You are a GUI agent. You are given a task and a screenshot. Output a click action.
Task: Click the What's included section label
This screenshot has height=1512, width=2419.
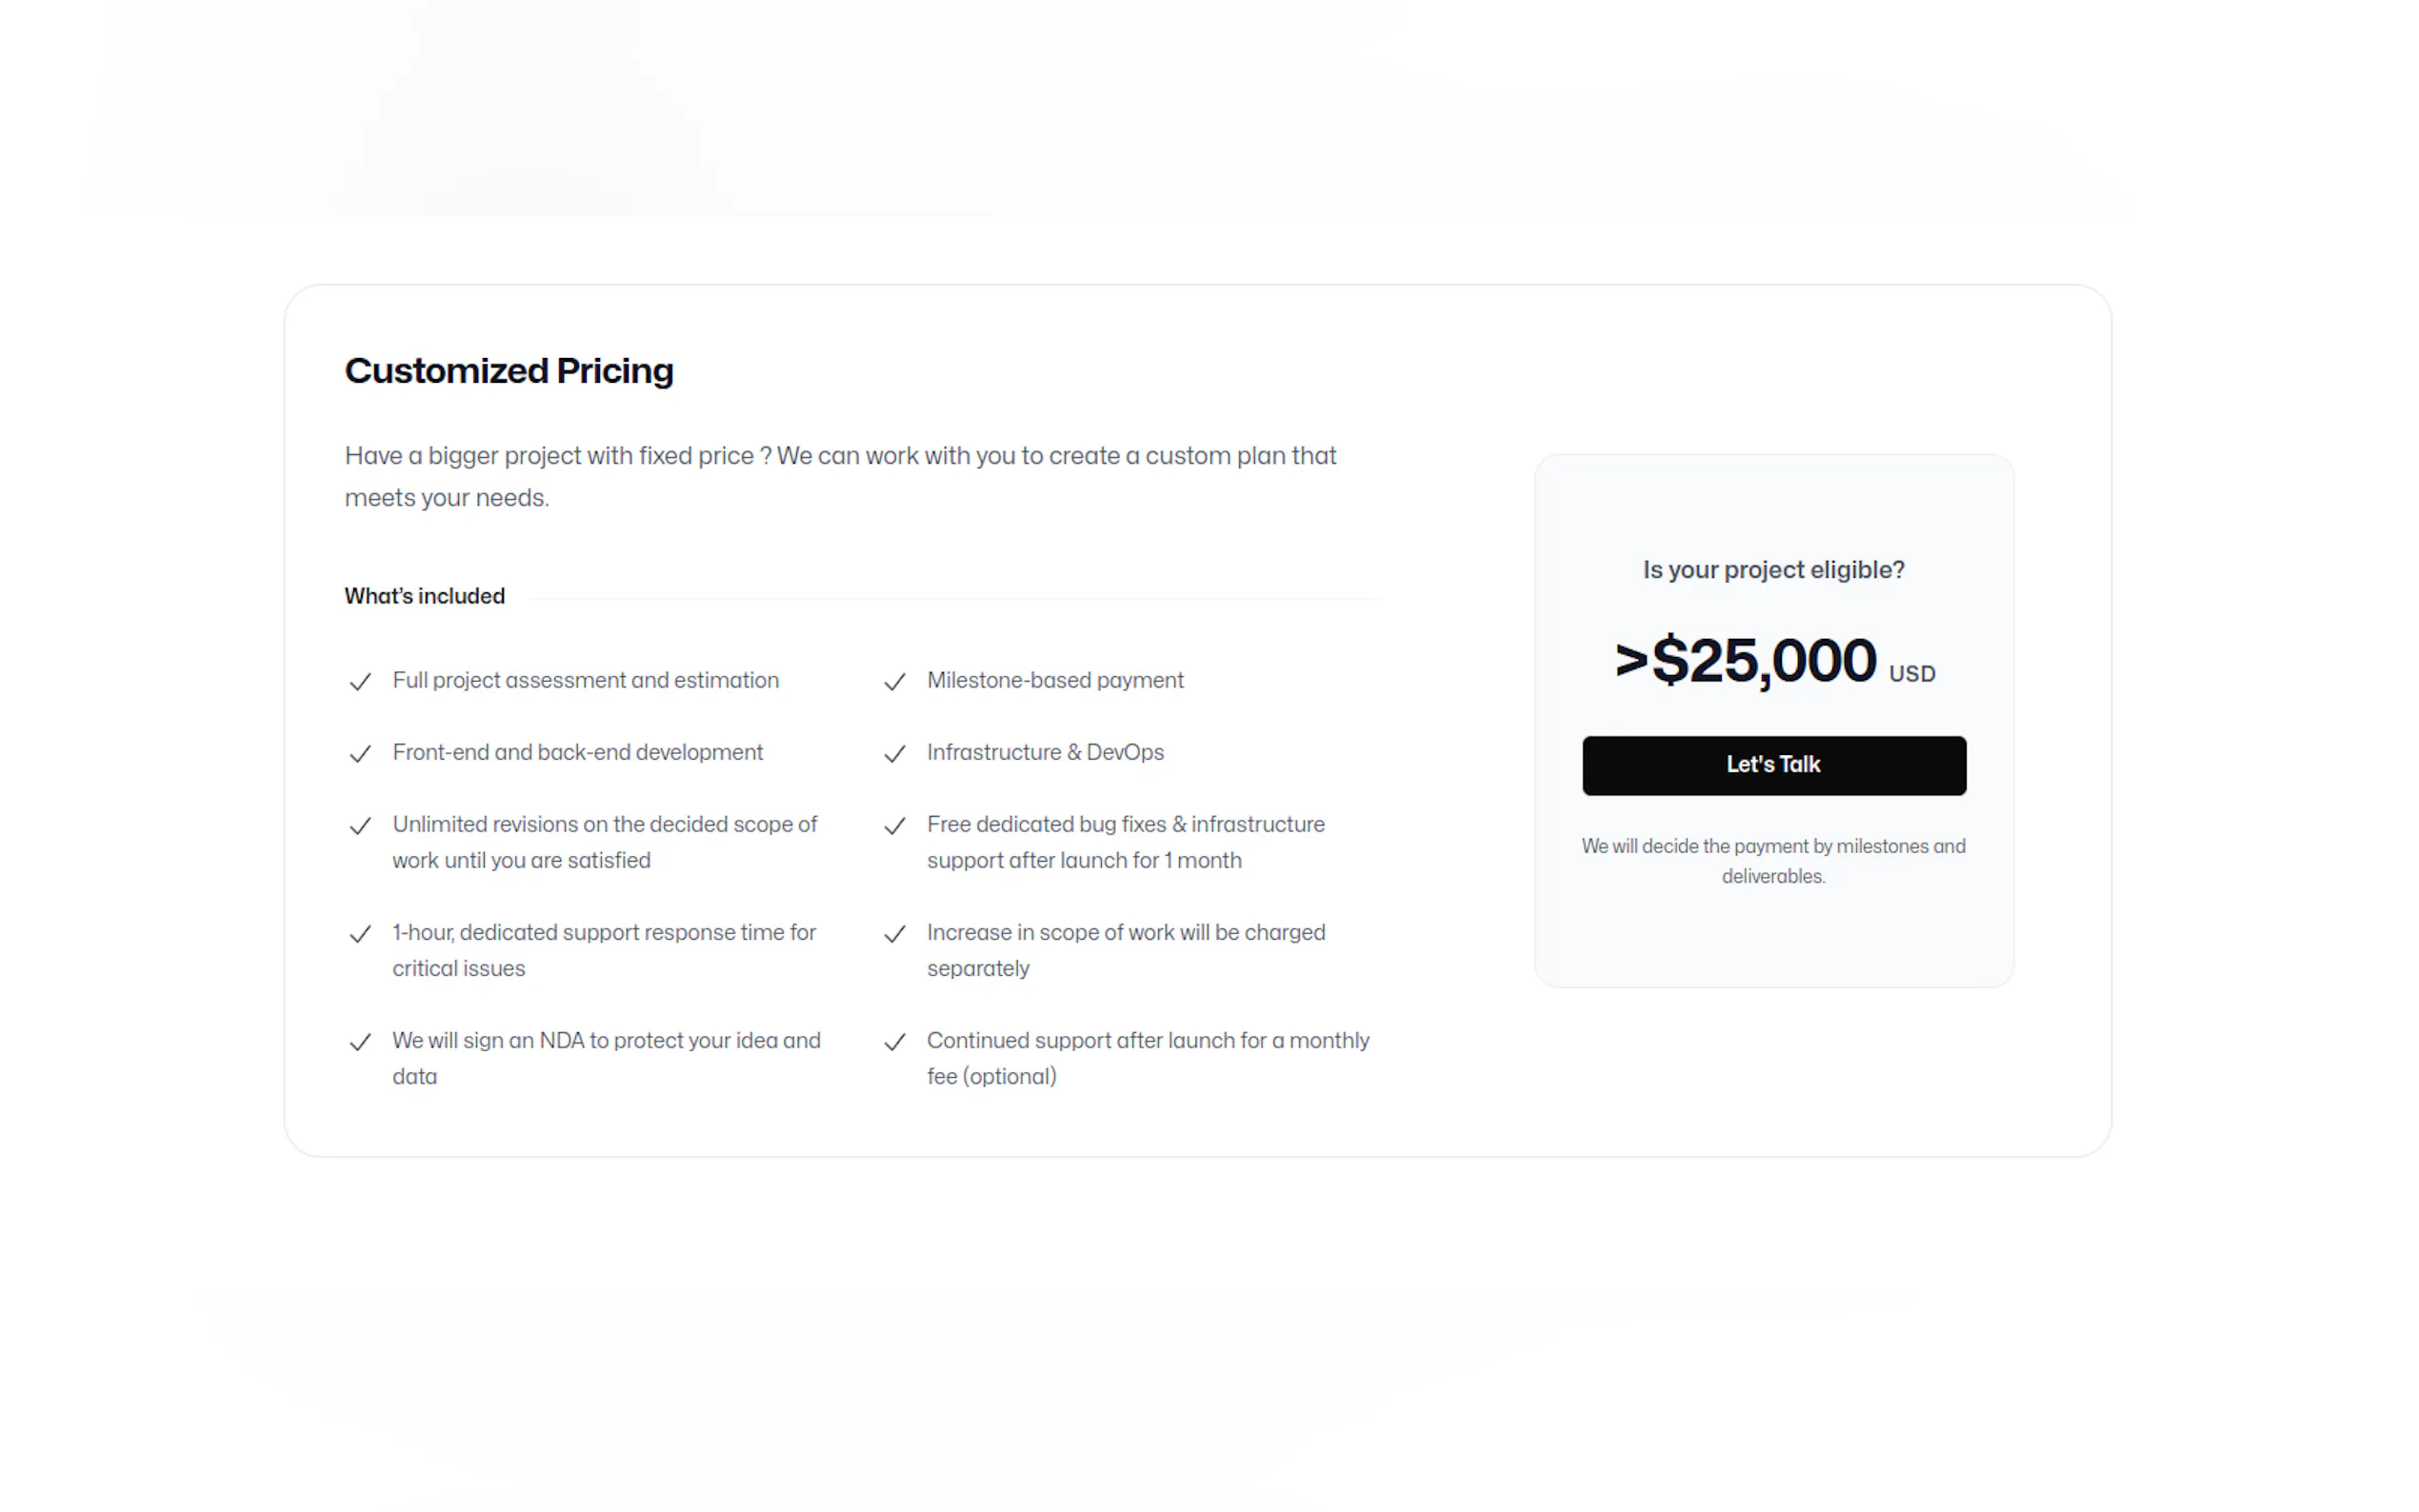425,596
